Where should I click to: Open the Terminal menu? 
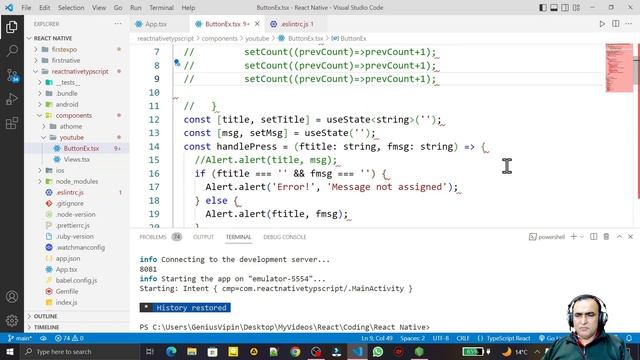161,8
